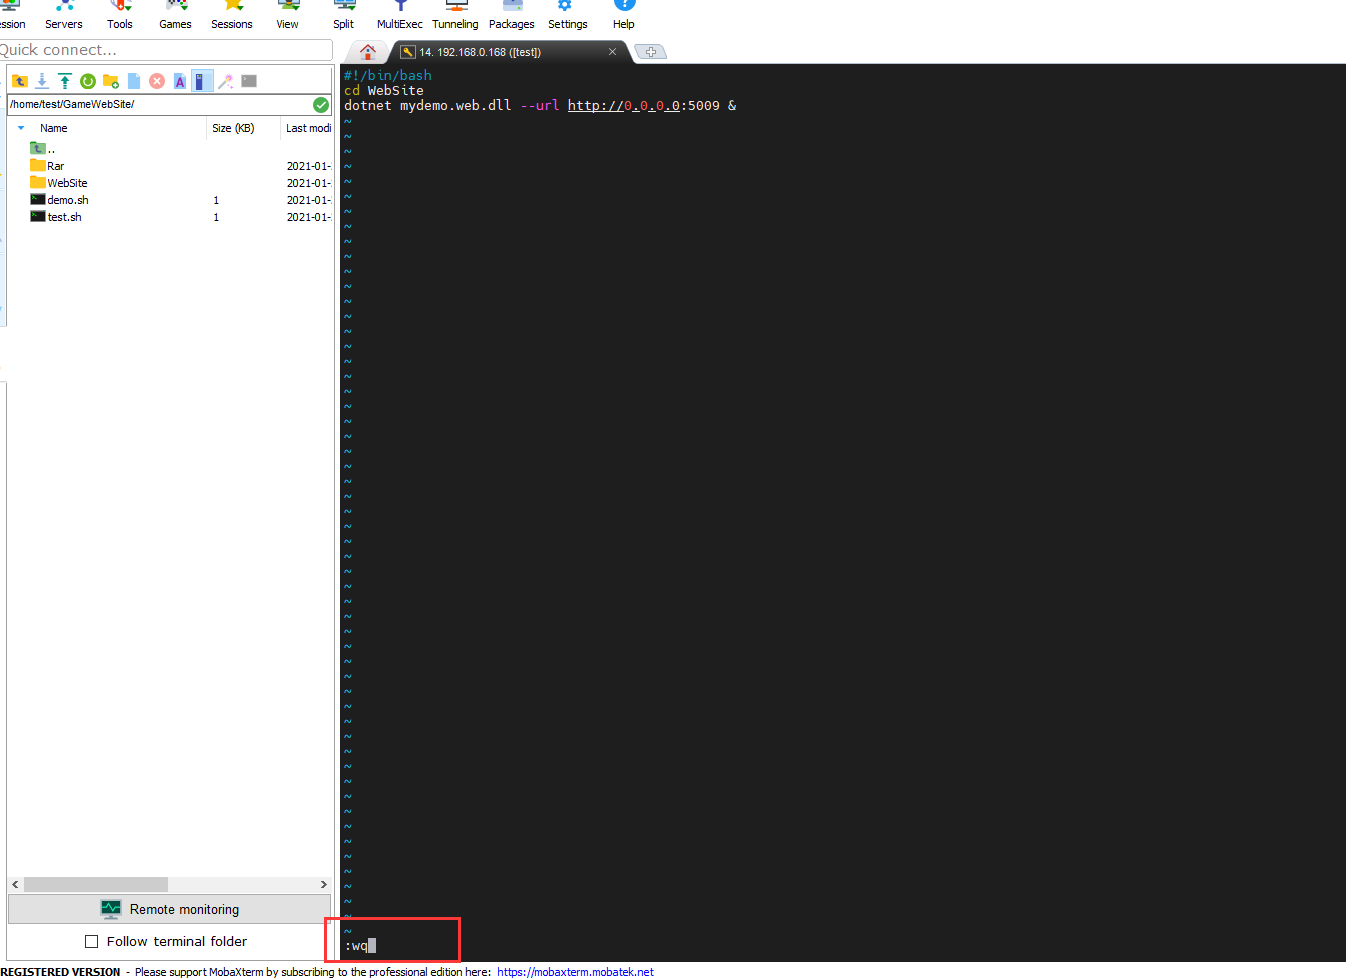Refresh the SFTP folder with green icon
1346x979 pixels.
pos(88,81)
